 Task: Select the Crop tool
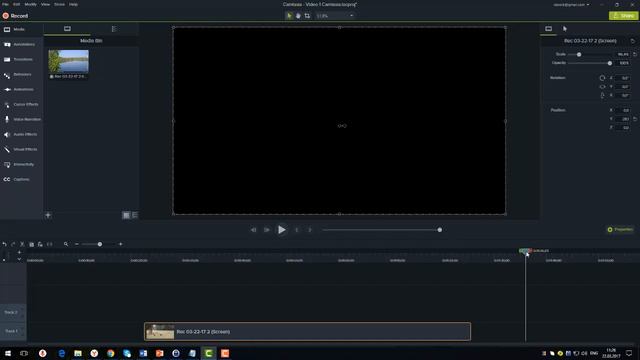[x=307, y=16]
